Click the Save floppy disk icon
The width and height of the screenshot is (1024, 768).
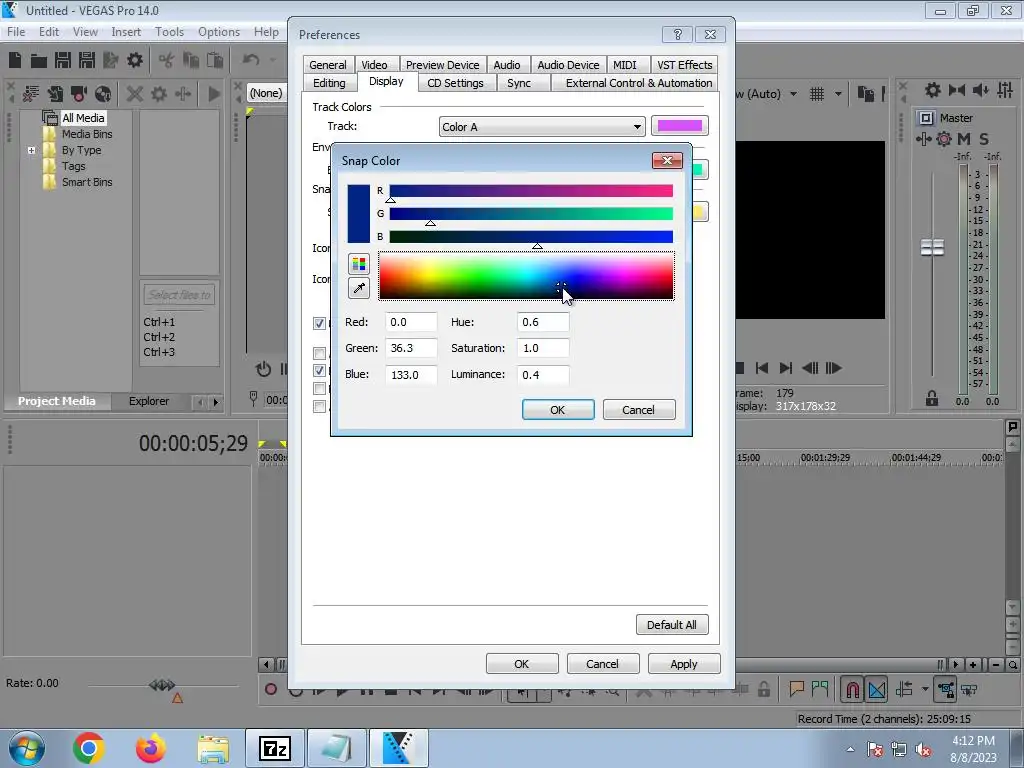click(x=63, y=61)
